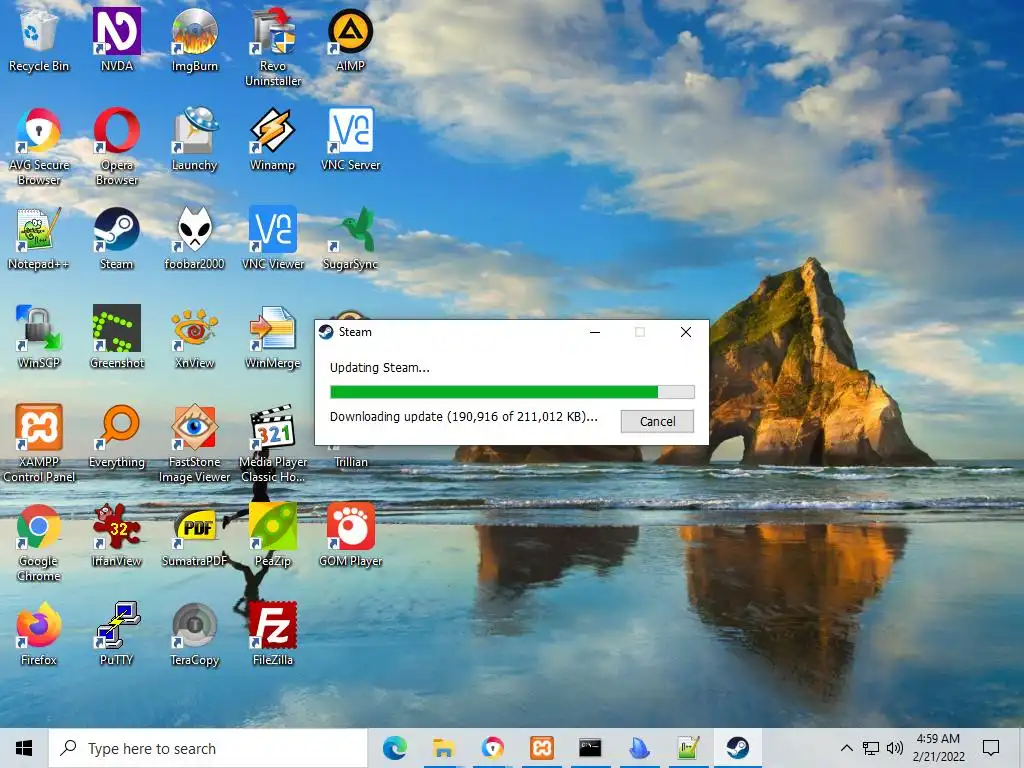The height and width of the screenshot is (768, 1024).
Task: Select the Google Chrome desktop shortcut
Action: point(39,542)
